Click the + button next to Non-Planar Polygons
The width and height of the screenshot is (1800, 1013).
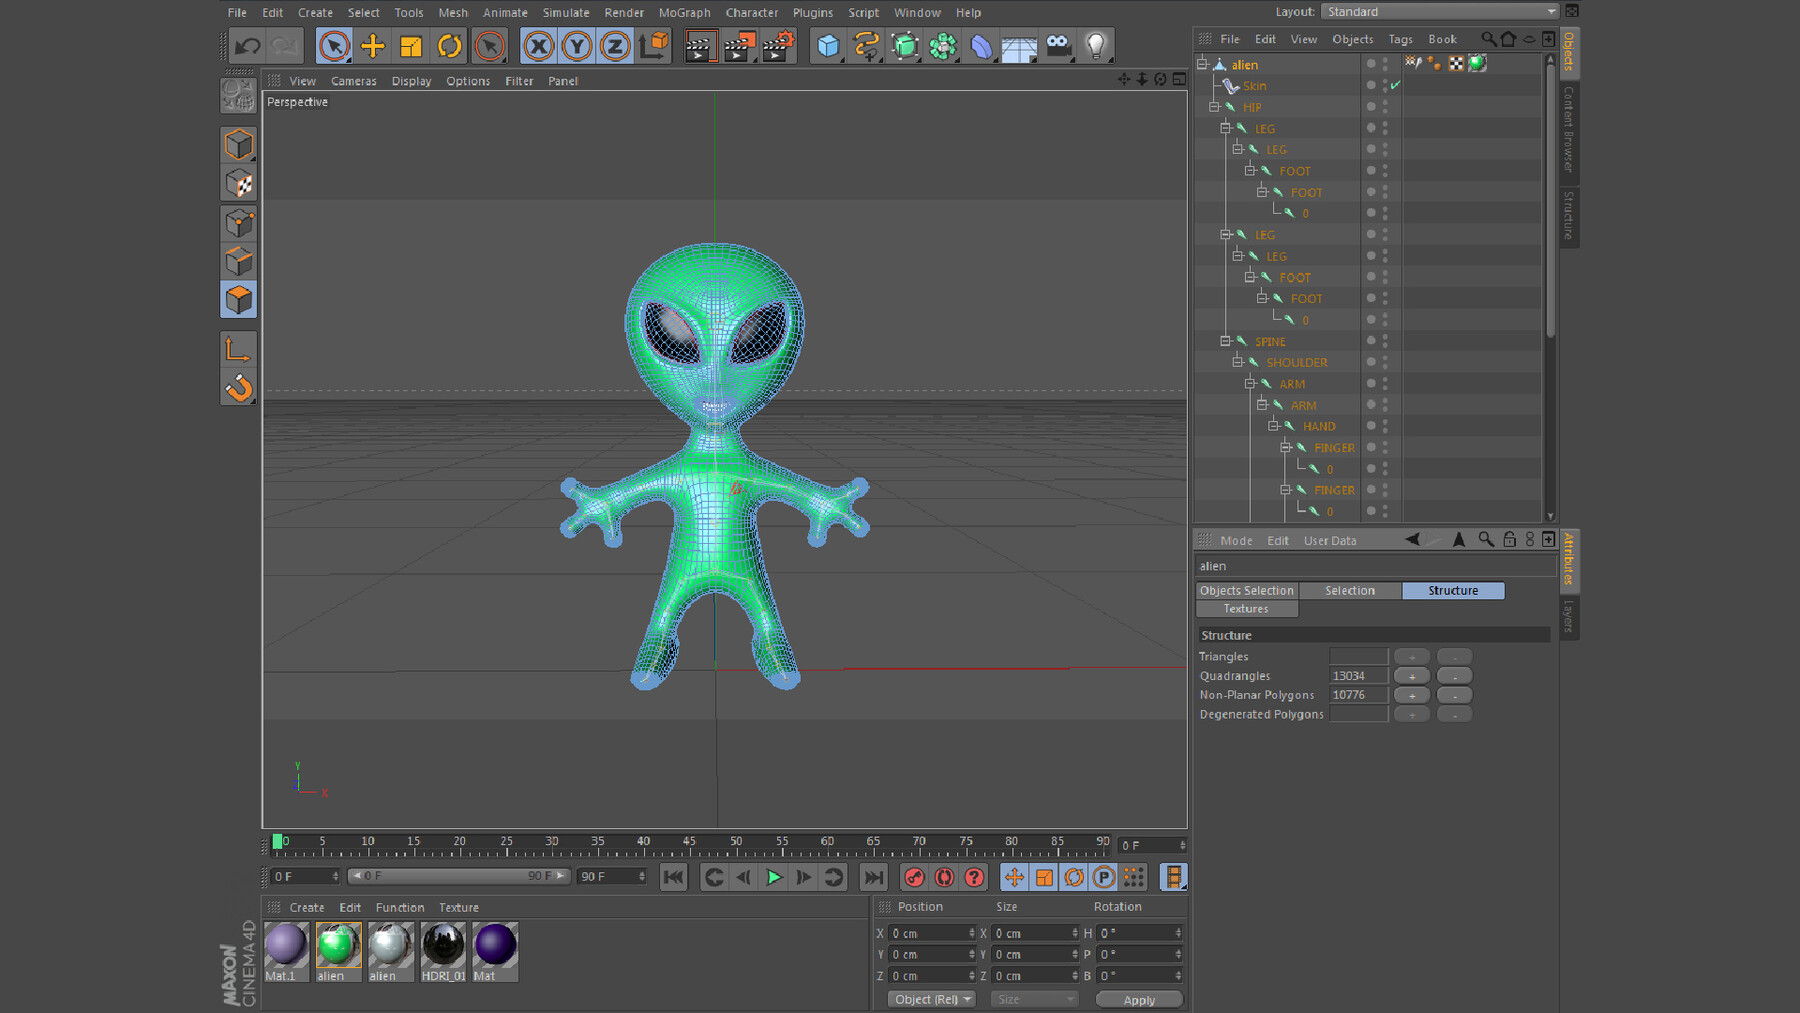click(1411, 694)
